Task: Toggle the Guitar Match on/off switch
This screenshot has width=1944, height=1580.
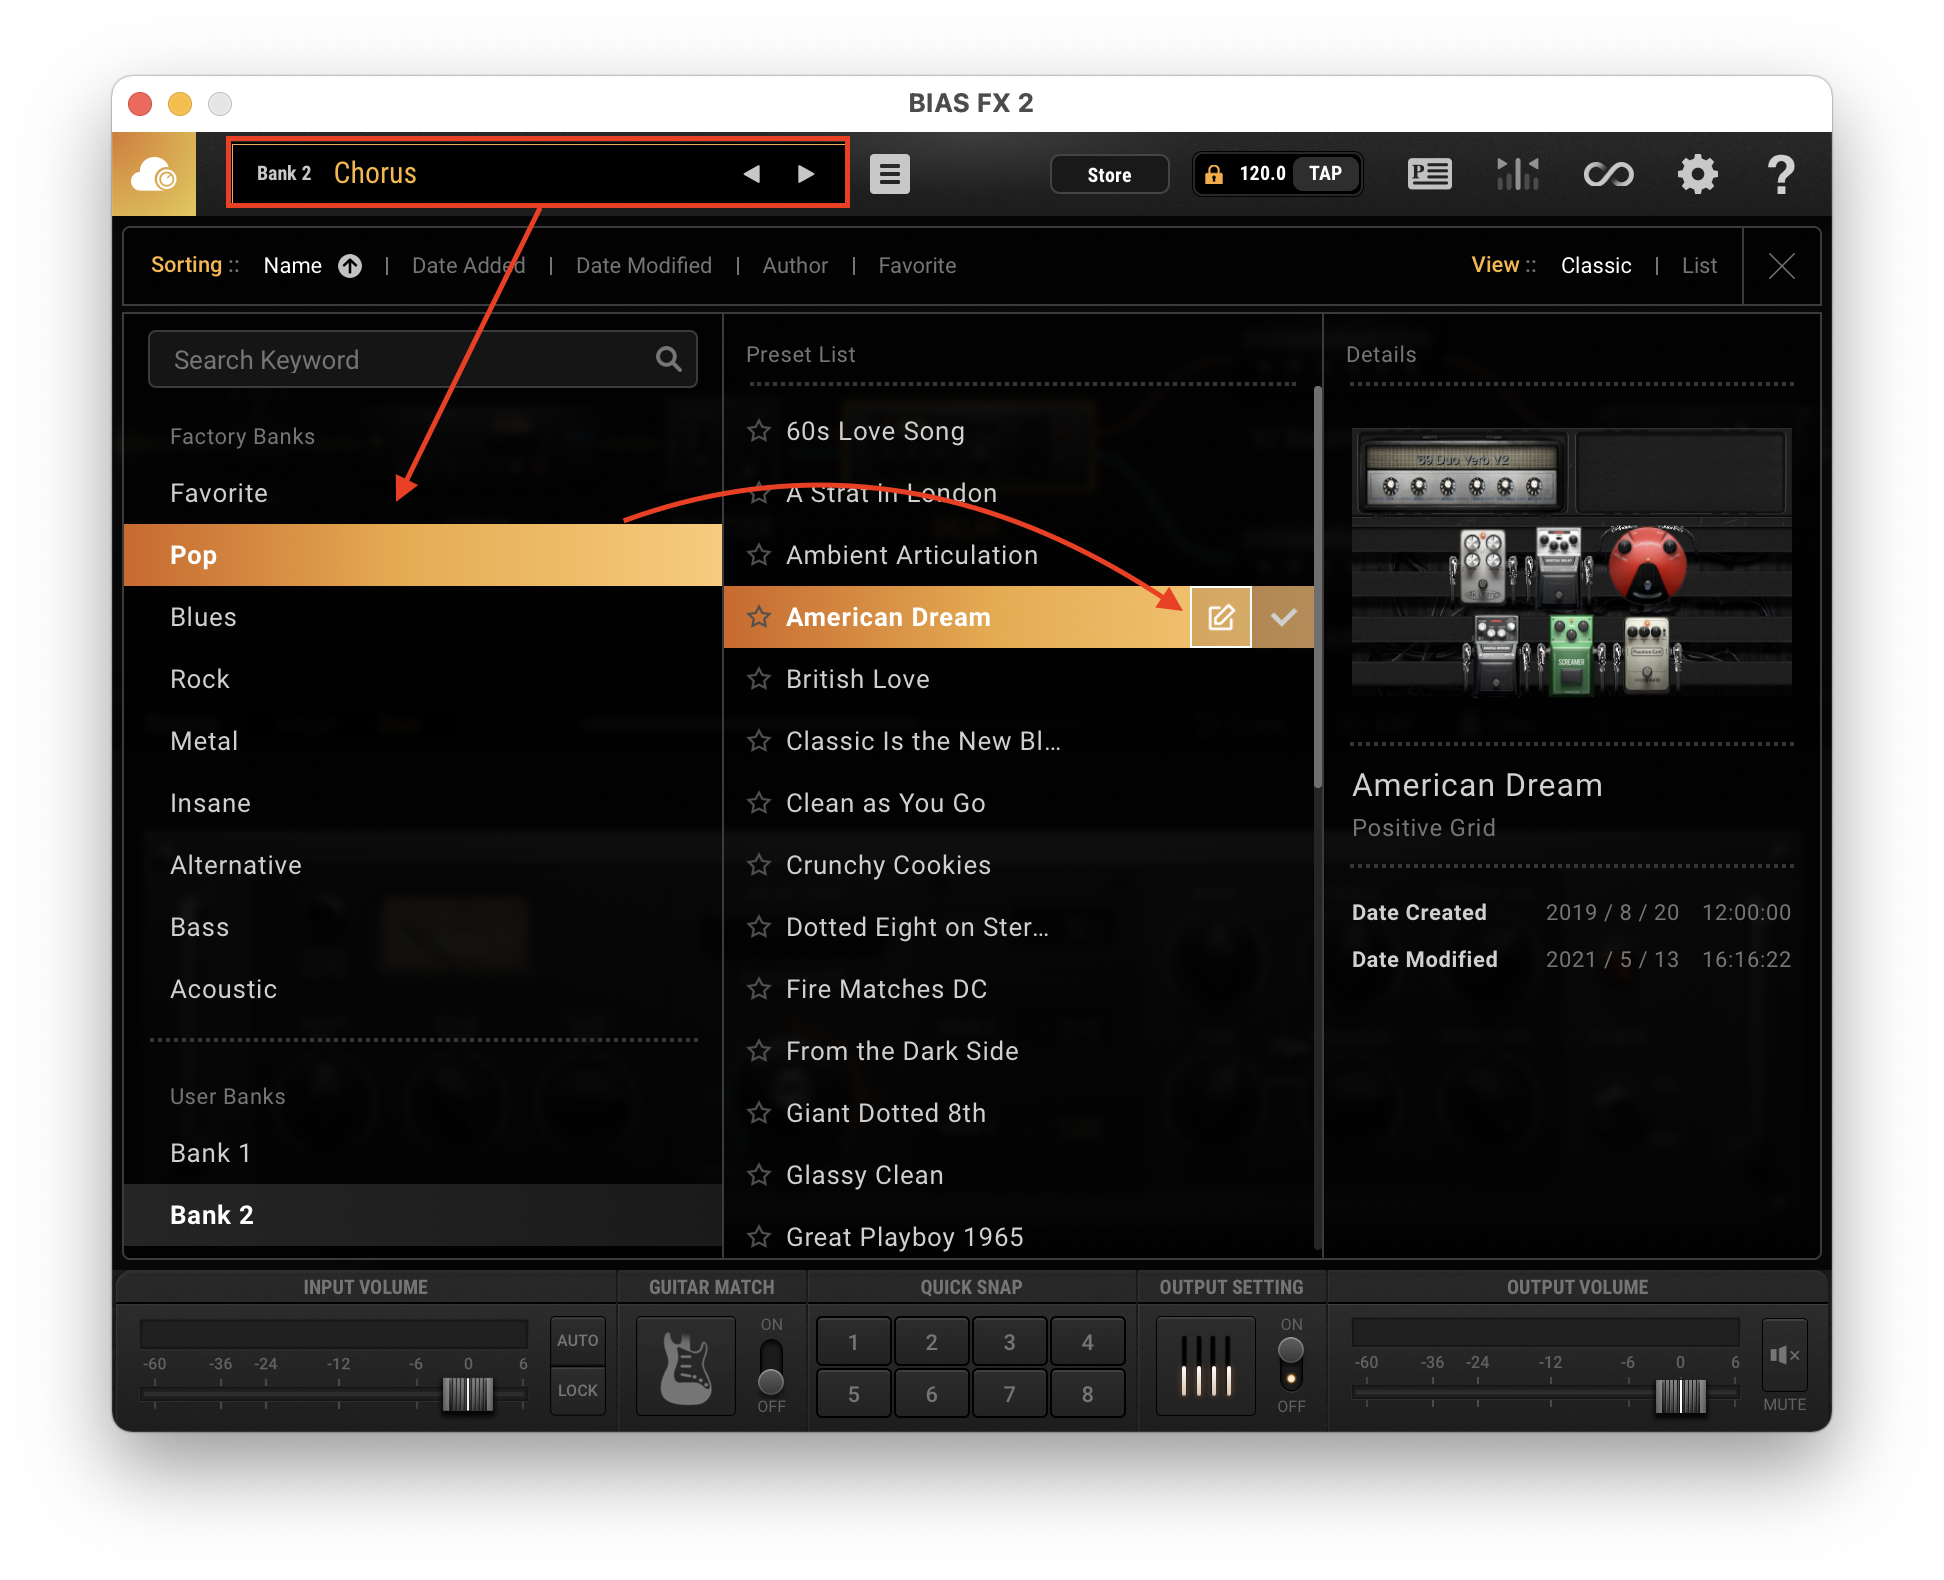Action: pos(771,1366)
